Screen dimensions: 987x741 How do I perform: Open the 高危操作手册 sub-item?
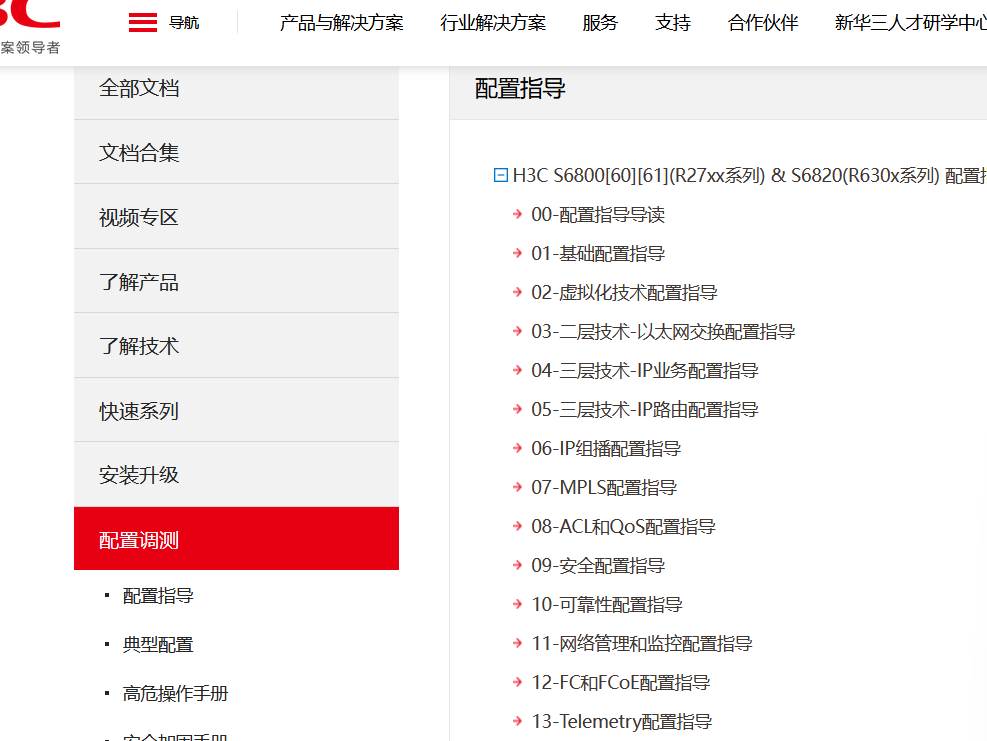(175, 693)
